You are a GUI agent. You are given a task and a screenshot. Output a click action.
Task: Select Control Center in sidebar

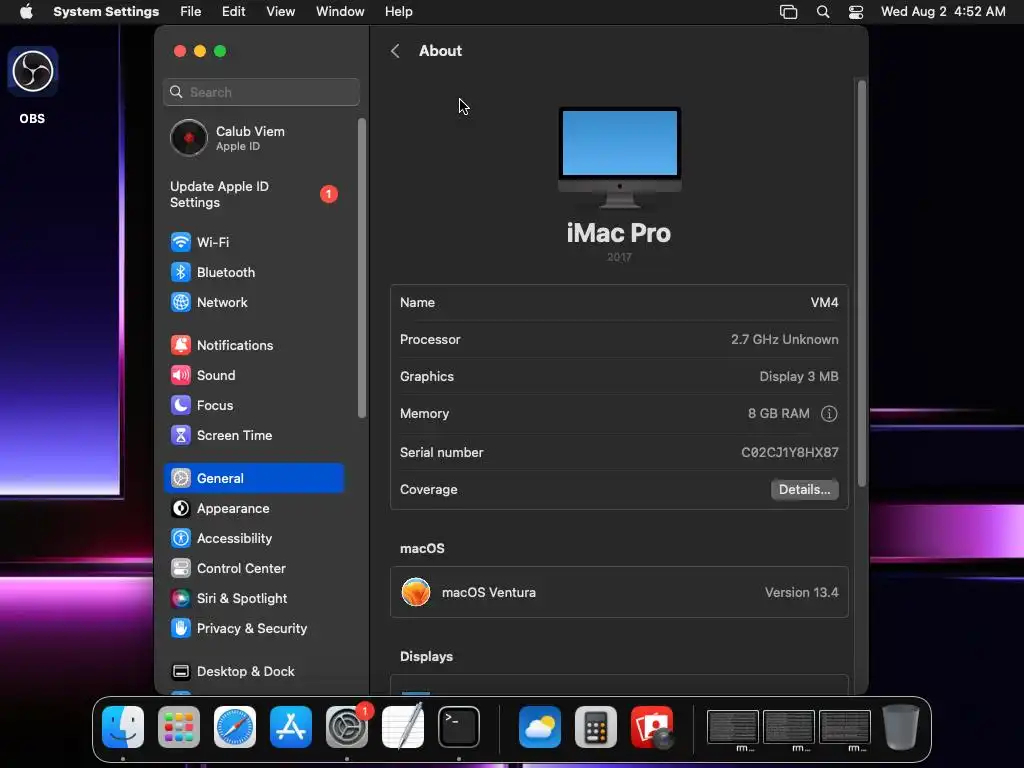tap(253, 568)
